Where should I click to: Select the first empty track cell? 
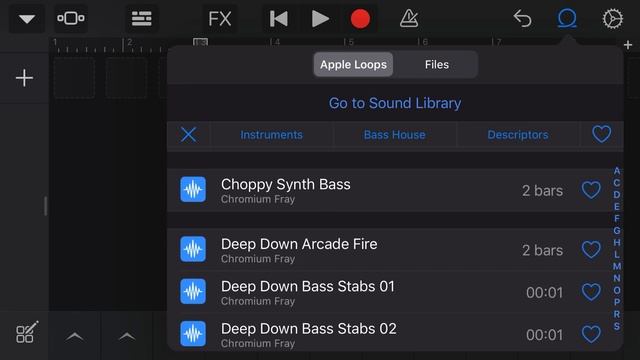(74, 78)
